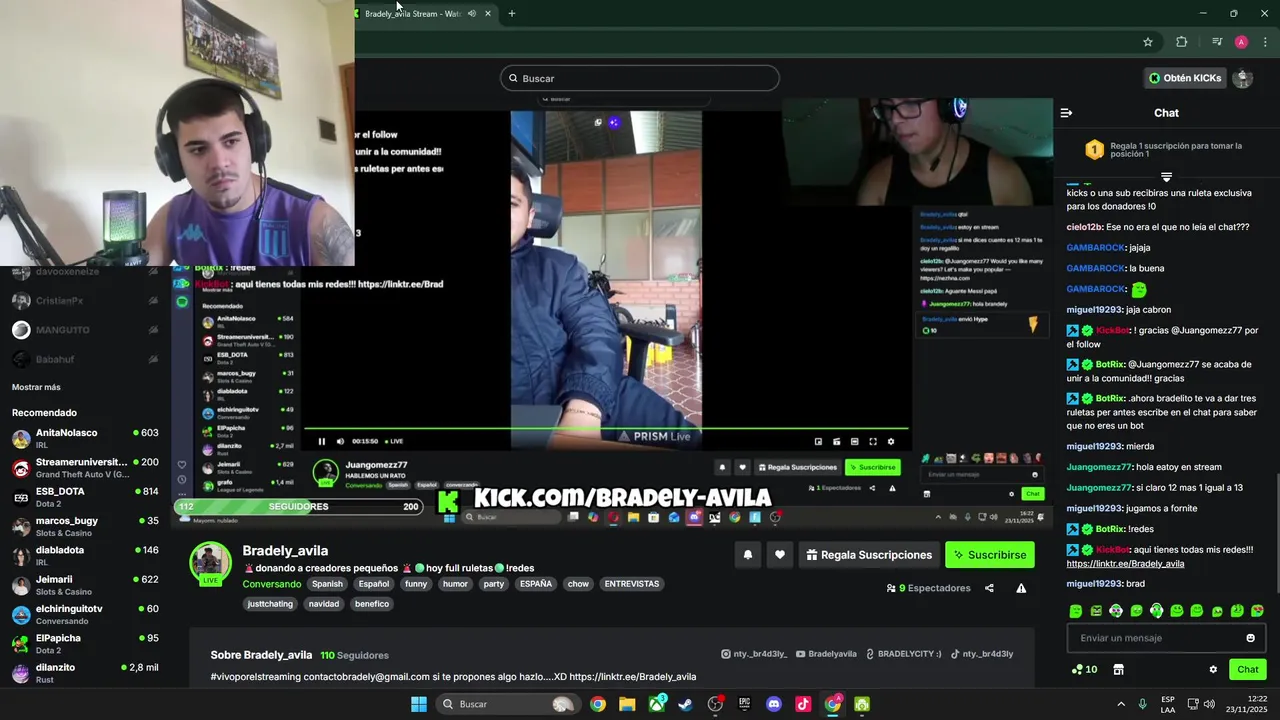
Task: Open stream player settings gear
Action: coord(891,441)
